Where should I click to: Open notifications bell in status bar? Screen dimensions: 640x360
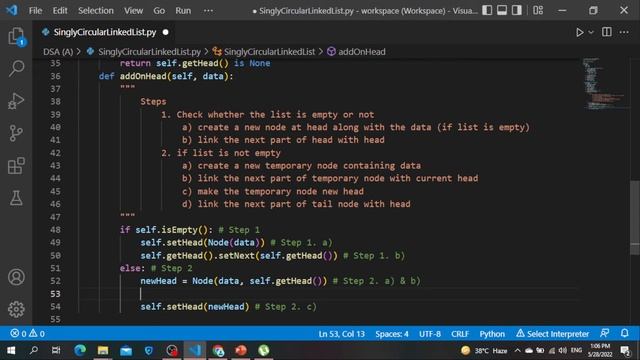624,333
